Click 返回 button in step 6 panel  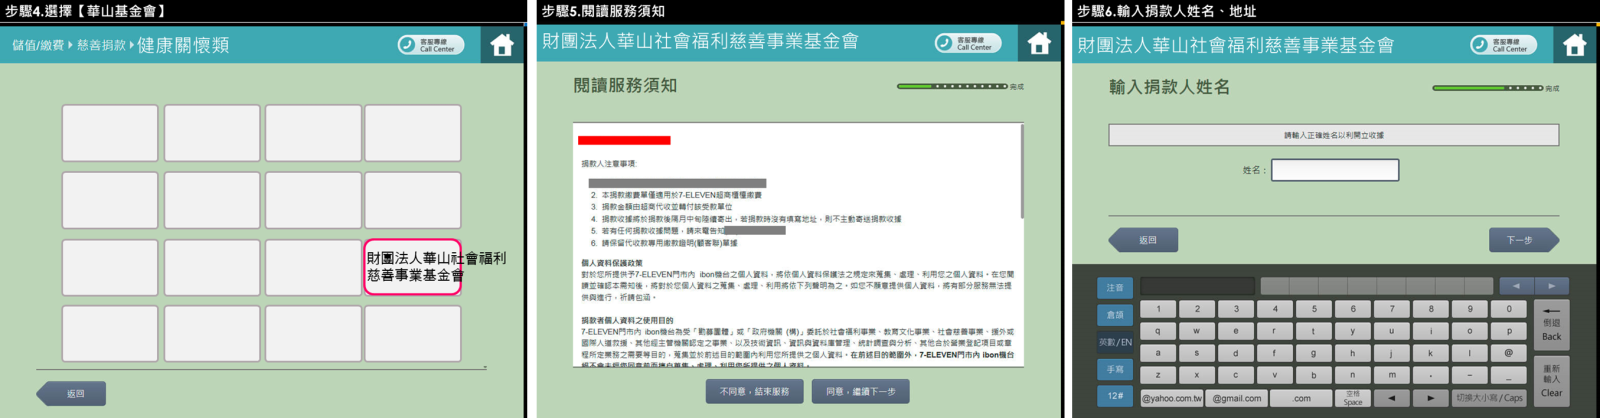click(x=1143, y=240)
